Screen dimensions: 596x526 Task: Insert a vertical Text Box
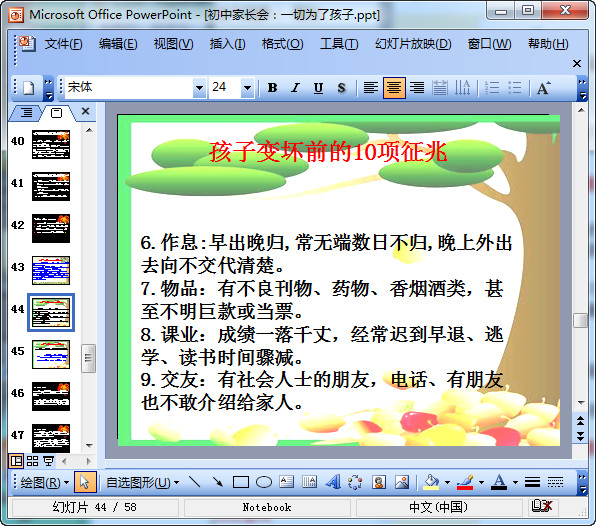[309, 482]
